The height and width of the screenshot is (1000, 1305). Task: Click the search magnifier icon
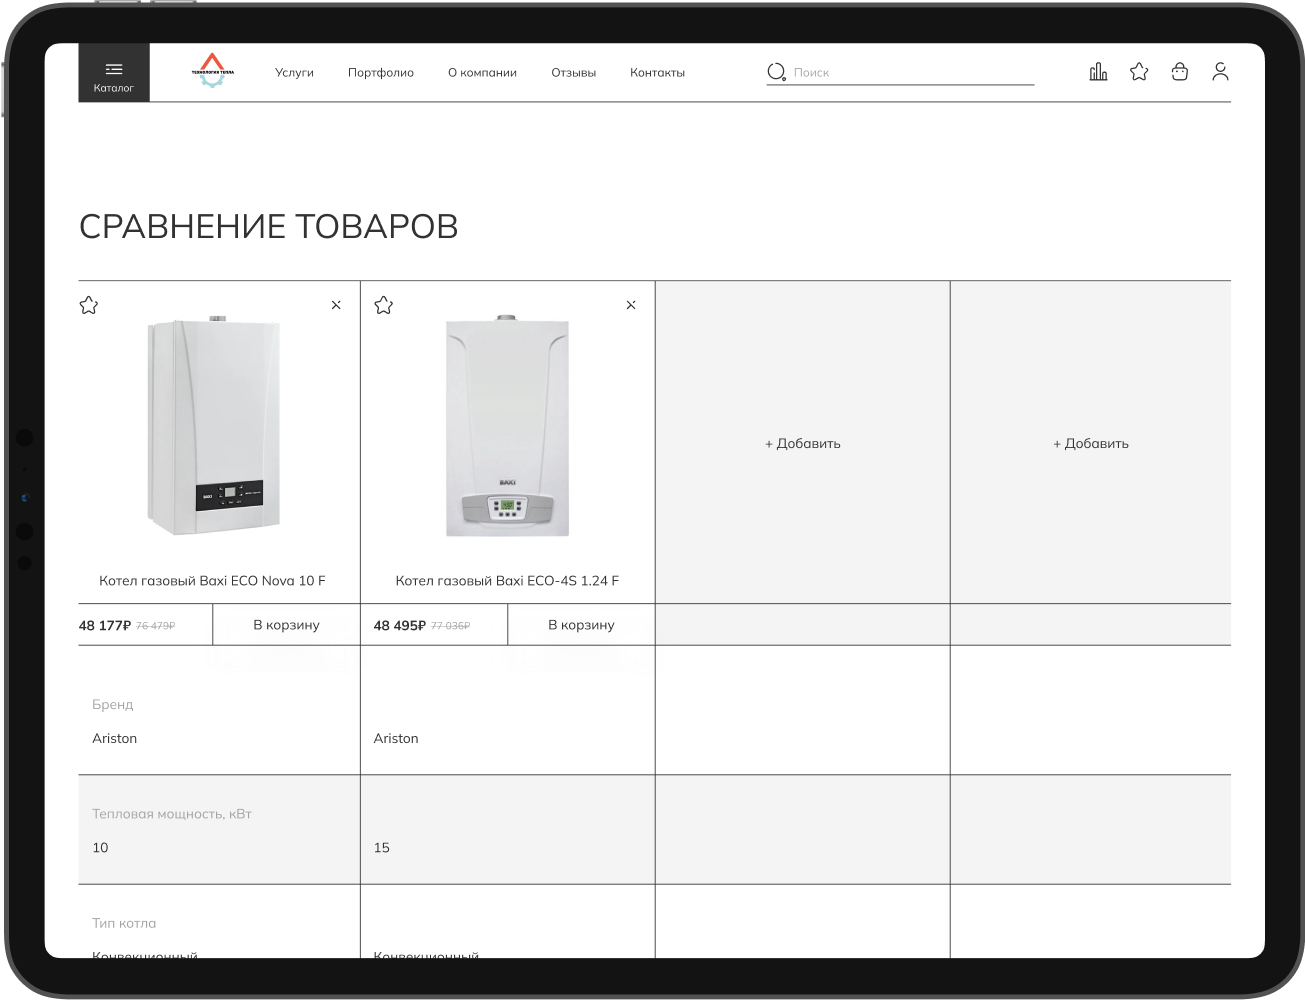pyautogui.click(x=776, y=72)
